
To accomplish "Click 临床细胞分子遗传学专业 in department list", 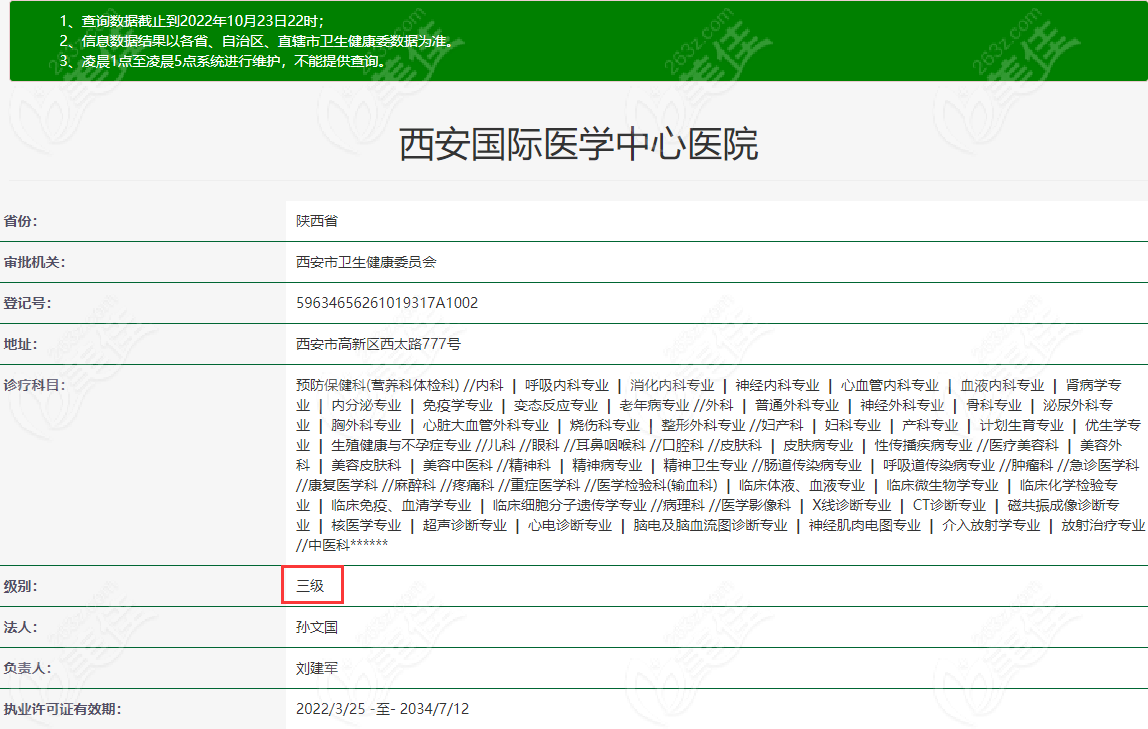I will pos(570,505).
